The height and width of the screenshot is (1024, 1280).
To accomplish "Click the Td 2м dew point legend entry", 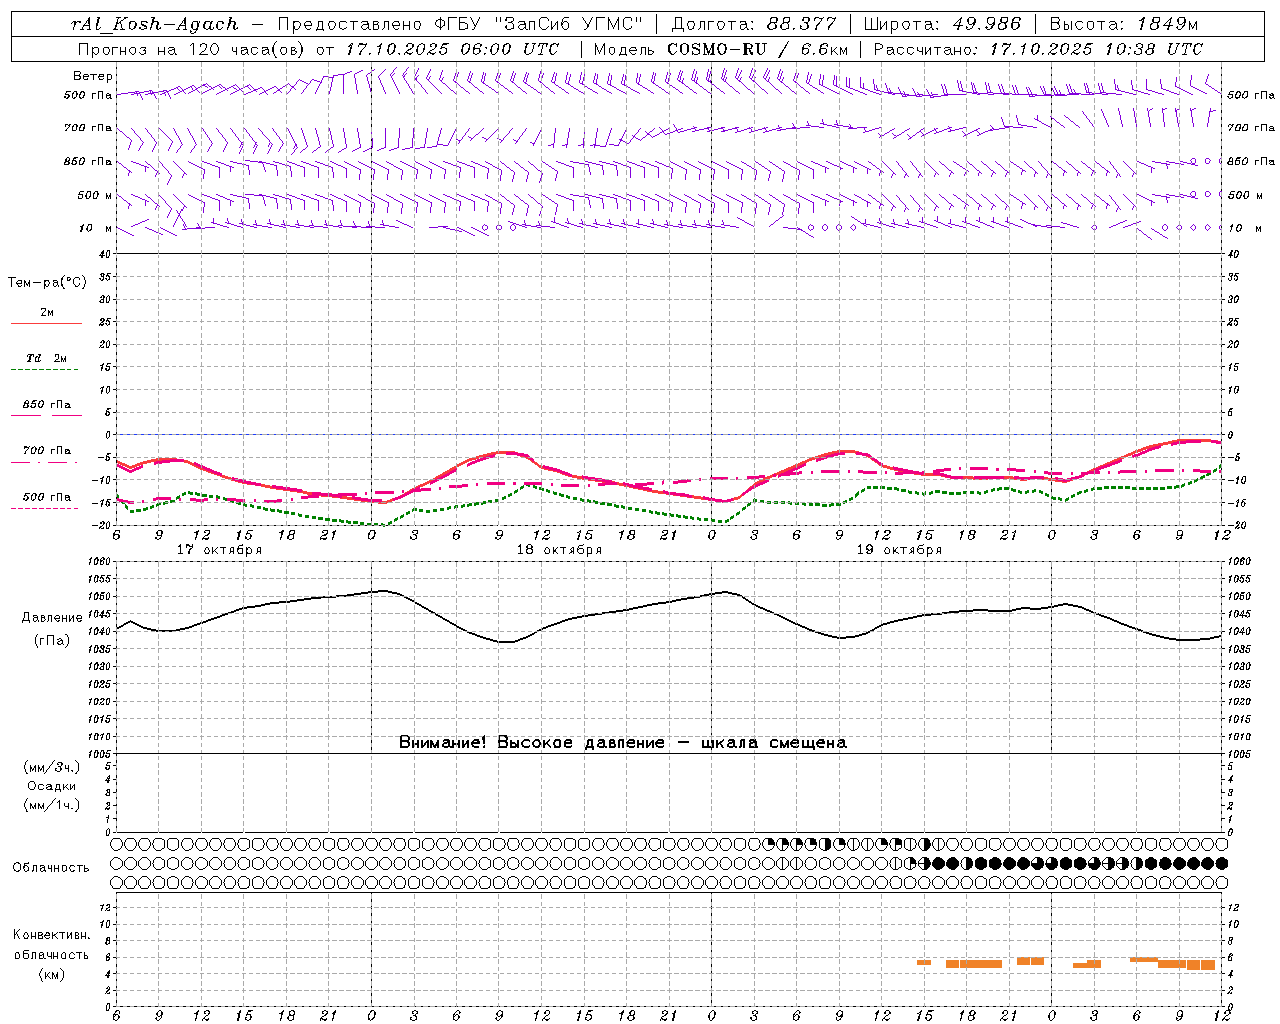I will (46, 358).
